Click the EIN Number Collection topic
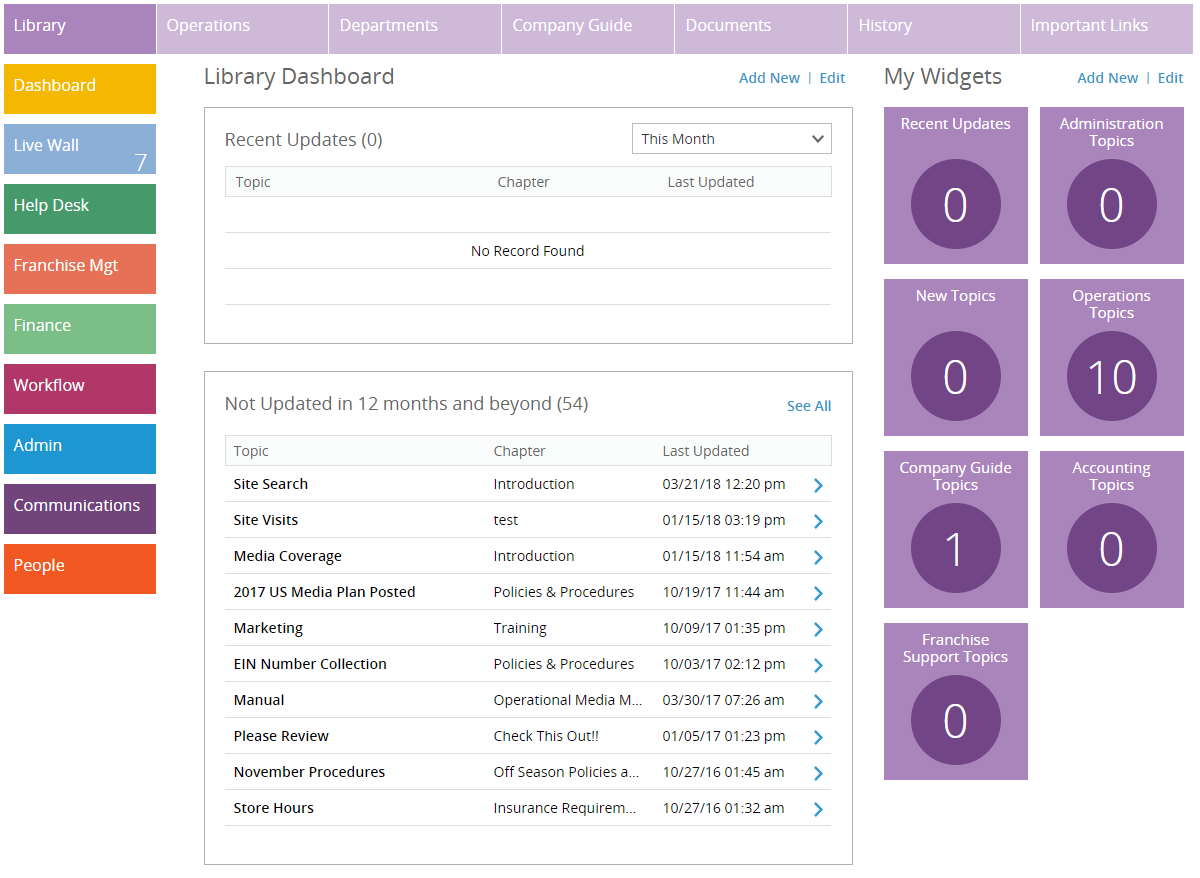1200x878 pixels. pos(310,664)
